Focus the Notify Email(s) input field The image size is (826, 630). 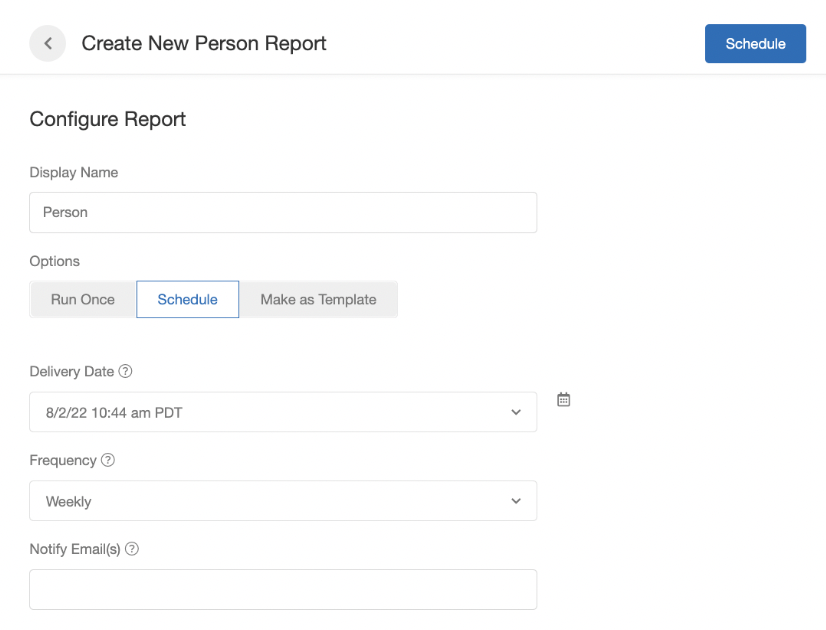(x=283, y=589)
